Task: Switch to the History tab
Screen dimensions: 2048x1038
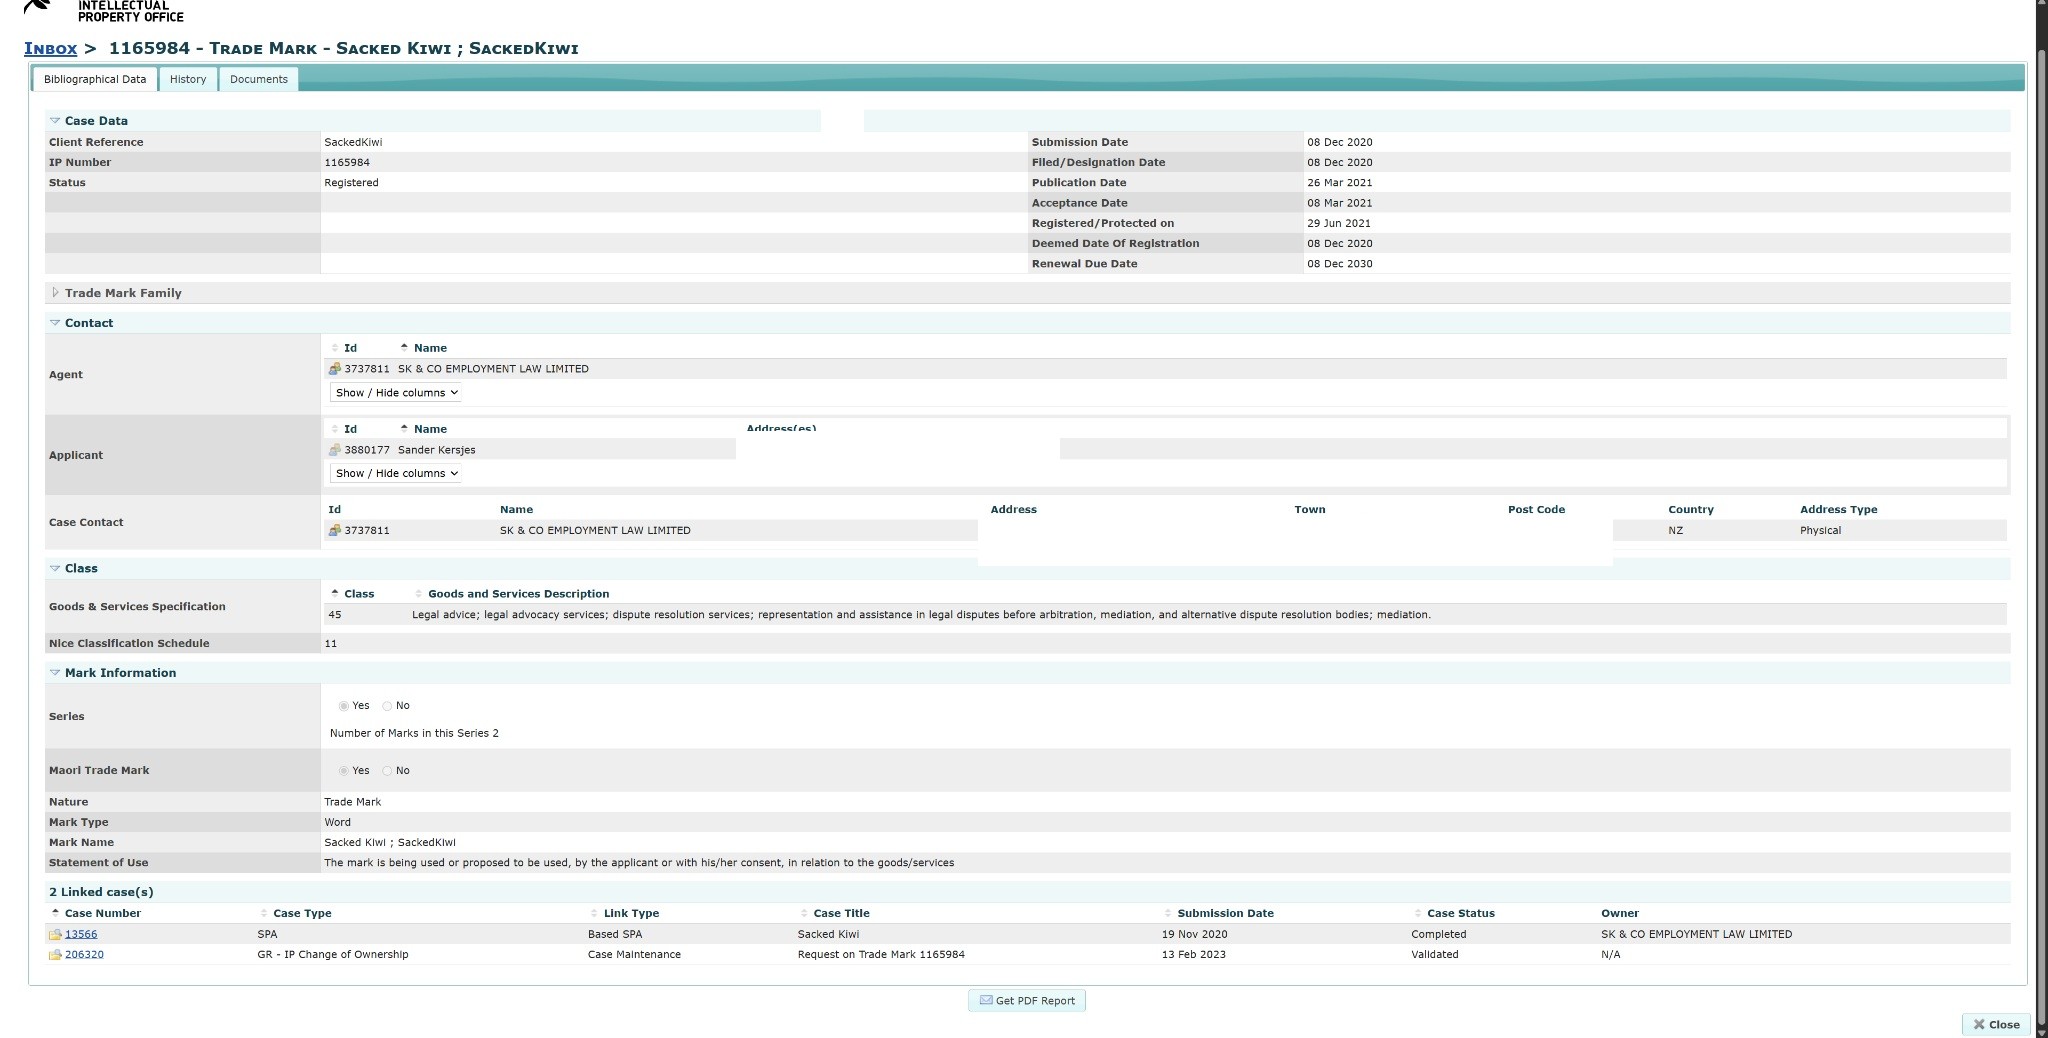Action: 187,79
